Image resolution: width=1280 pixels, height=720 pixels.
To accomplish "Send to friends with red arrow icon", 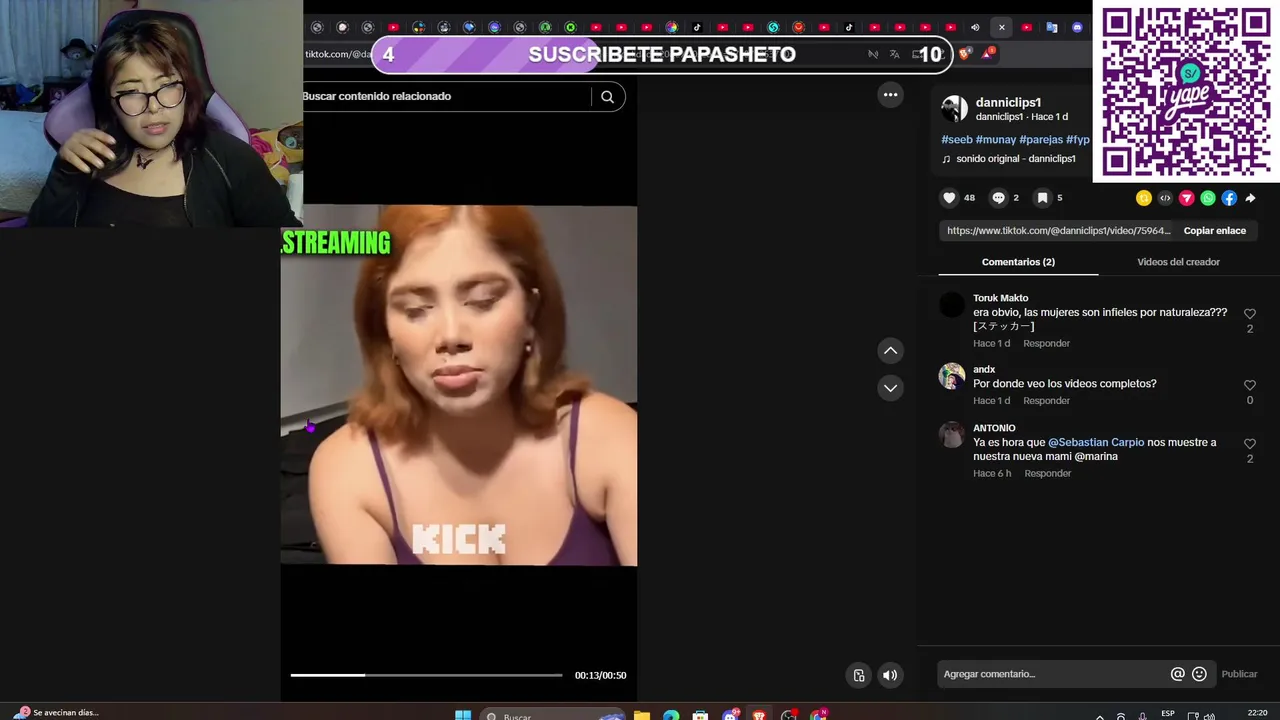I will [x=1186, y=198].
